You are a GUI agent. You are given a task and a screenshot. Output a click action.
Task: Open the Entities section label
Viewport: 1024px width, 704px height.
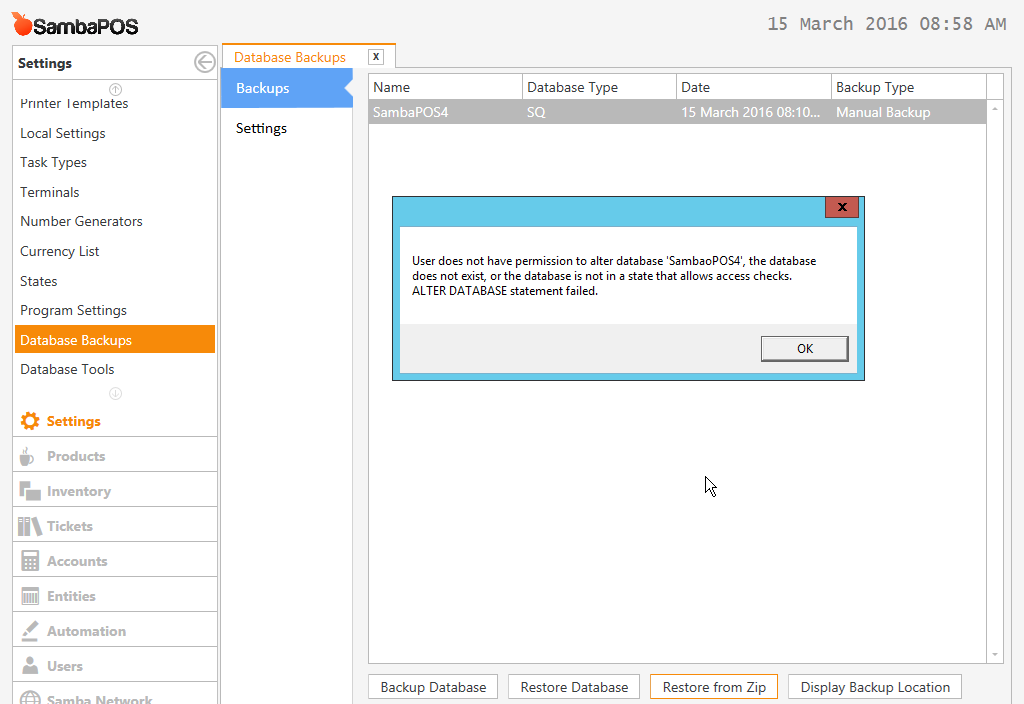(71, 596)
